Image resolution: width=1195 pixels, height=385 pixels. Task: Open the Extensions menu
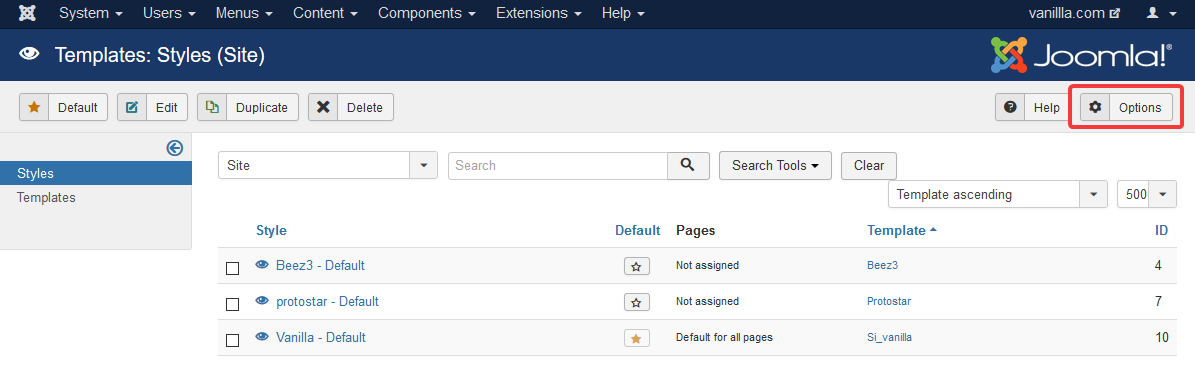(539, 13)
